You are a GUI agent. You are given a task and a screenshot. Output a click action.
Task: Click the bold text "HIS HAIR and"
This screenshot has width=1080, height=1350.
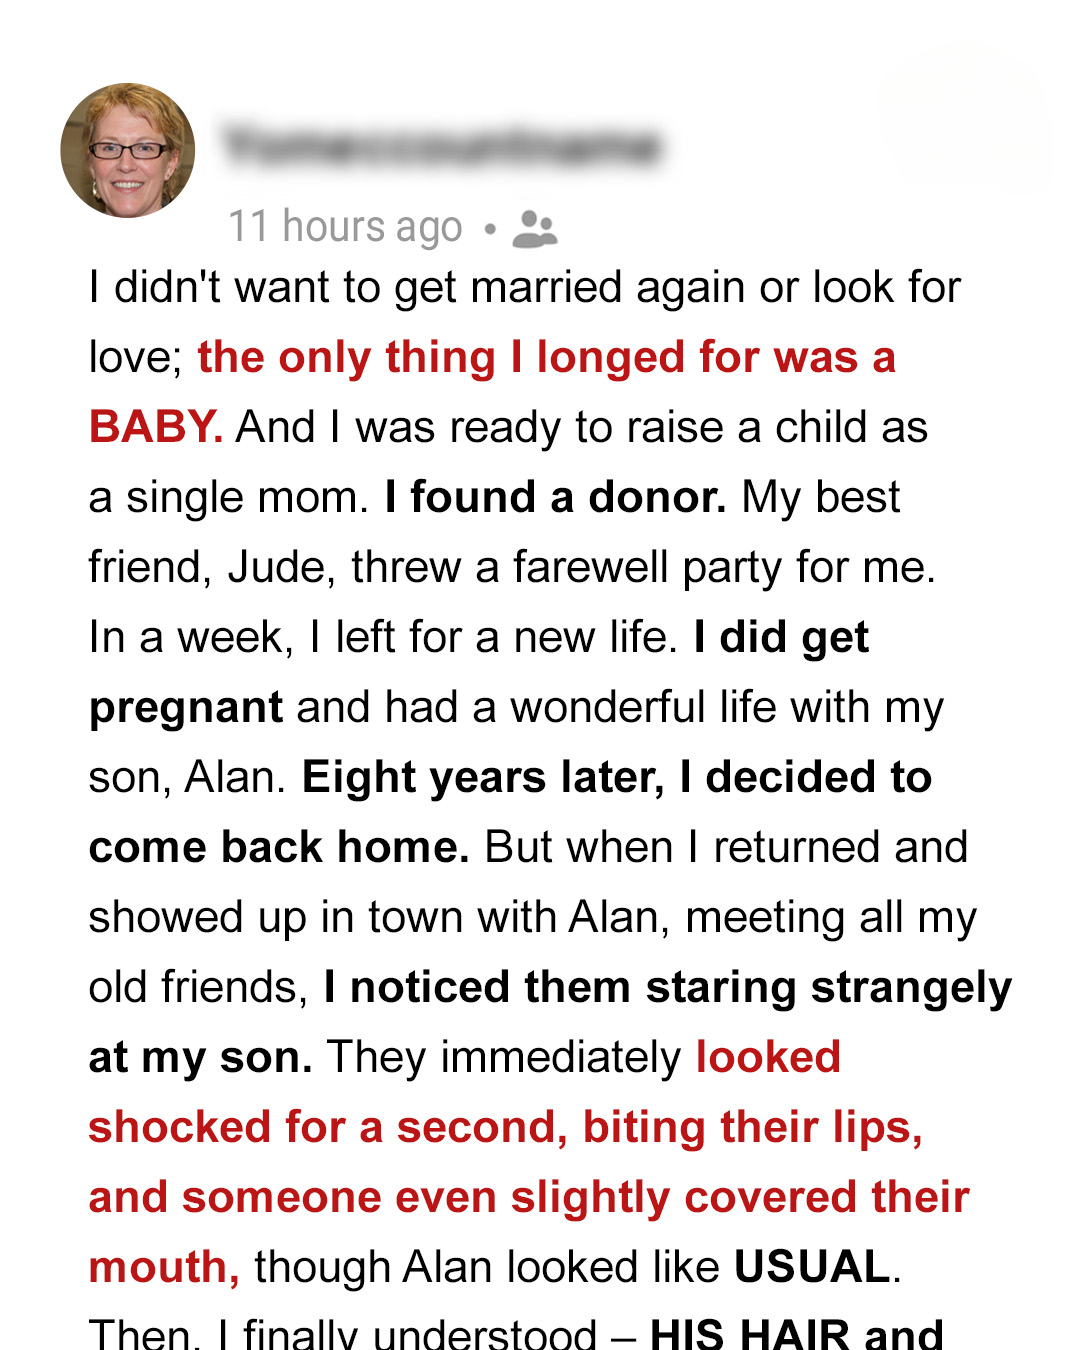(796, 1334)
